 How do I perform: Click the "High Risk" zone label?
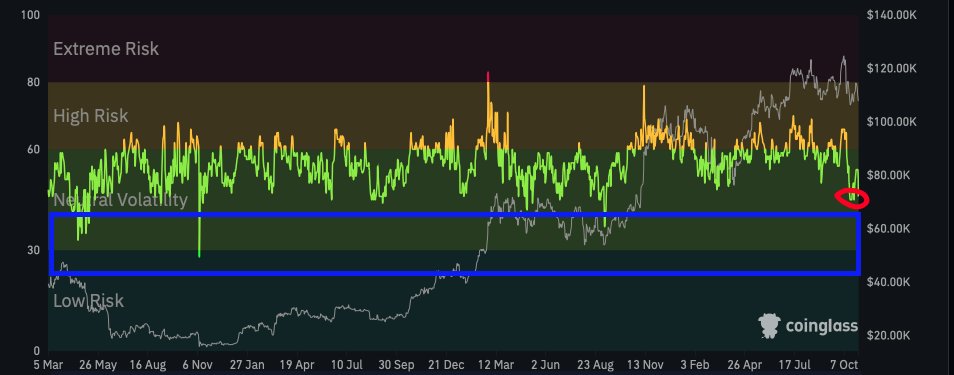click(x=91, y=116)
